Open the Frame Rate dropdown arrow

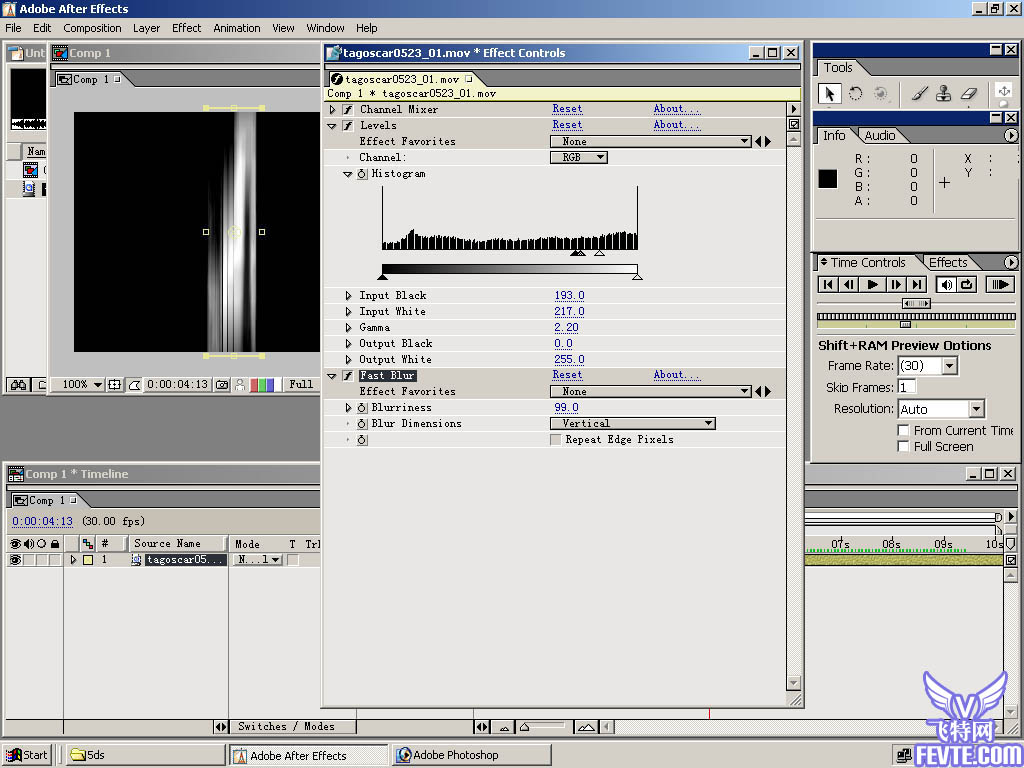950,366
